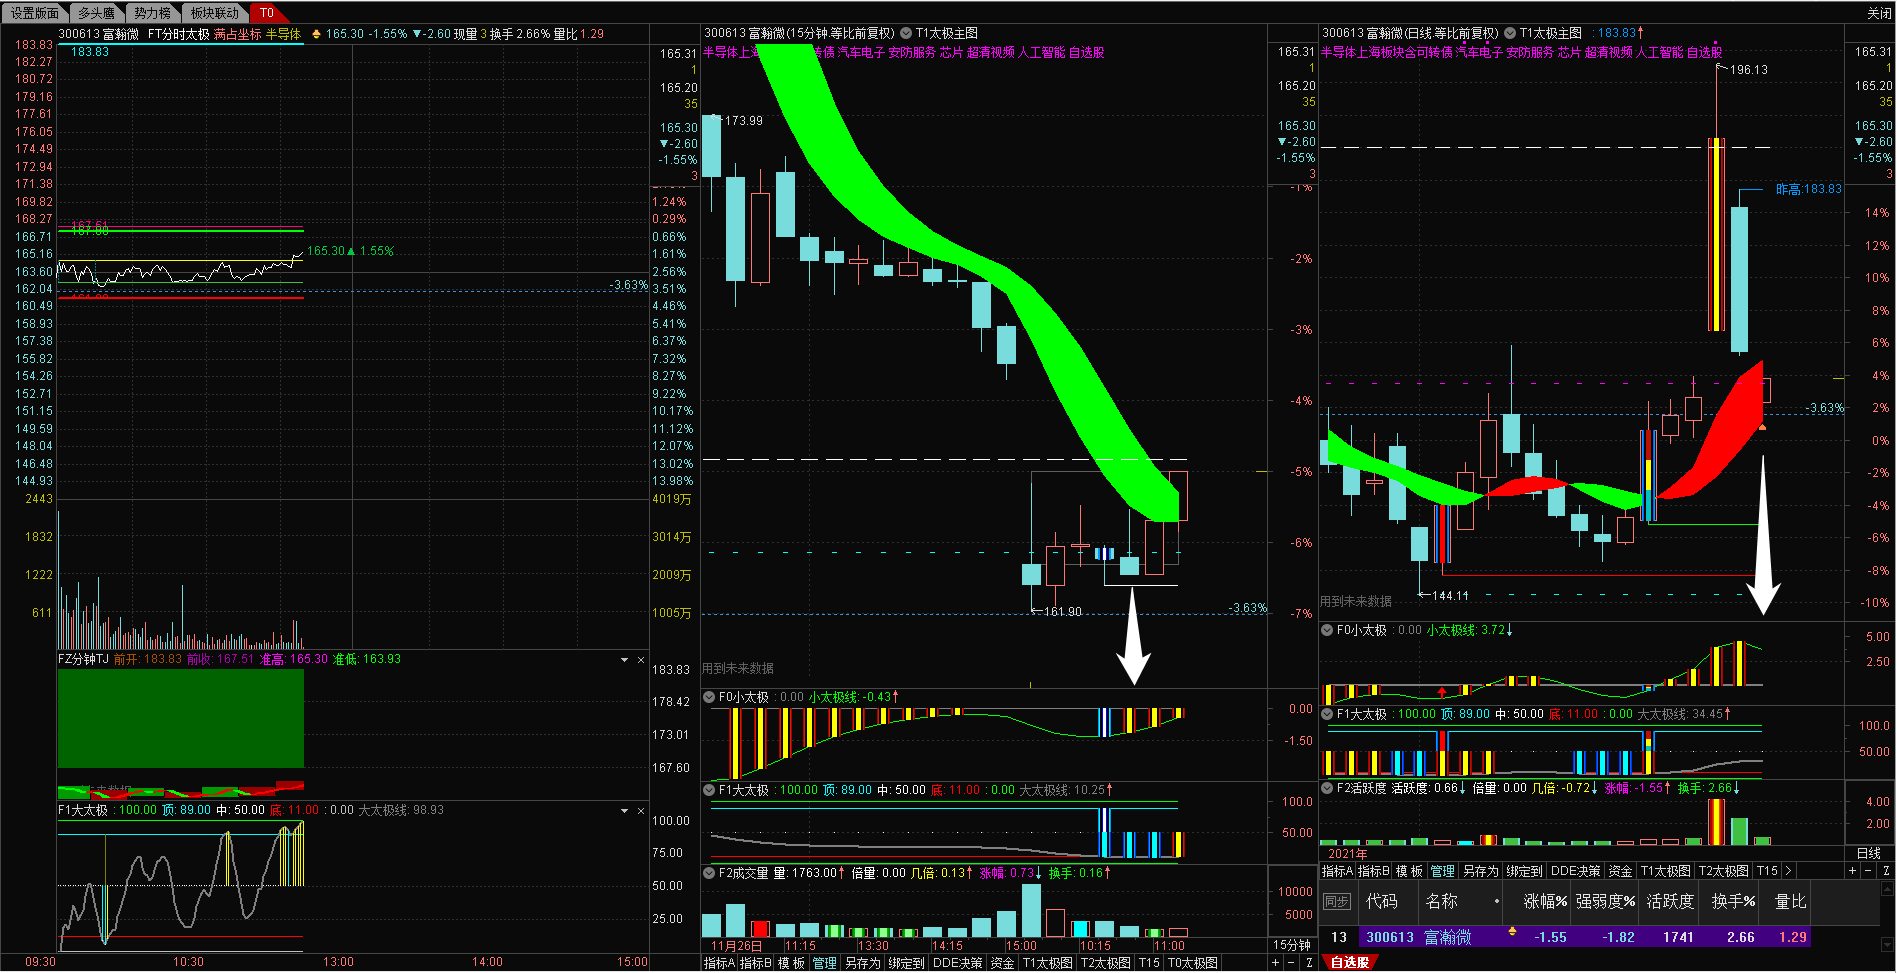Collapse the F0小太极 indicator in daily chart
Viewport: 1897px width, 973px height.
1327,630
